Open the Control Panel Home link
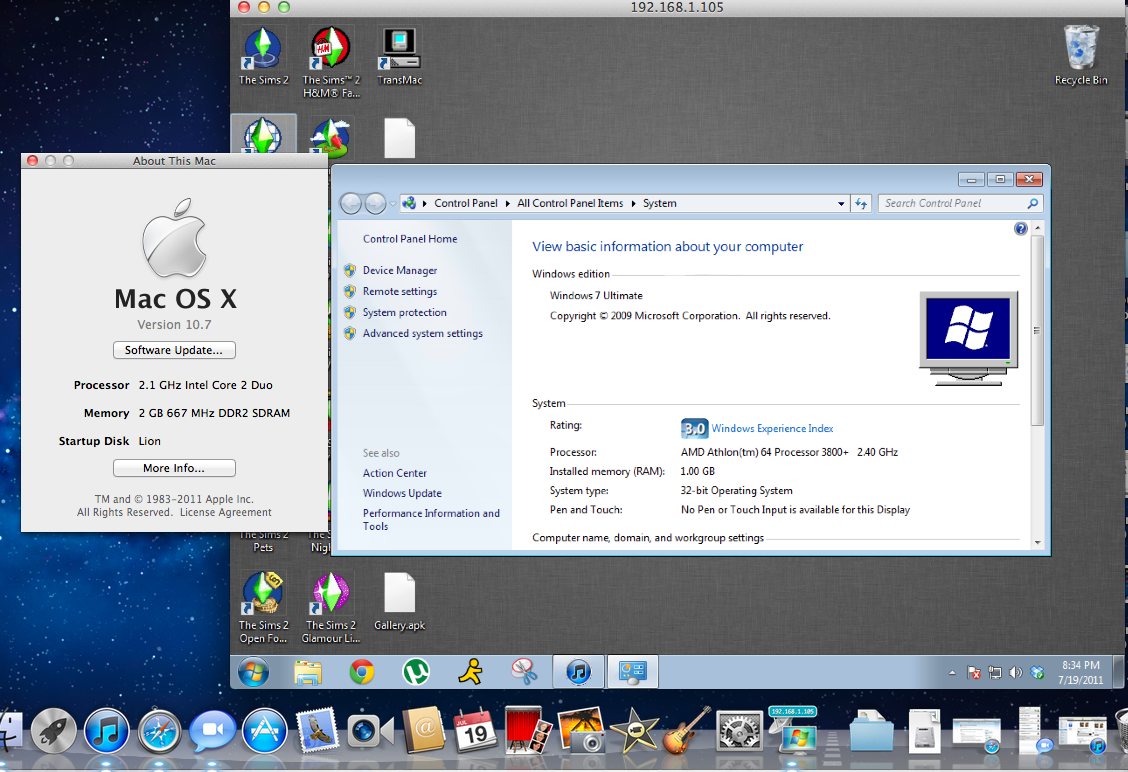1128x772 pixels. (410, 239)
